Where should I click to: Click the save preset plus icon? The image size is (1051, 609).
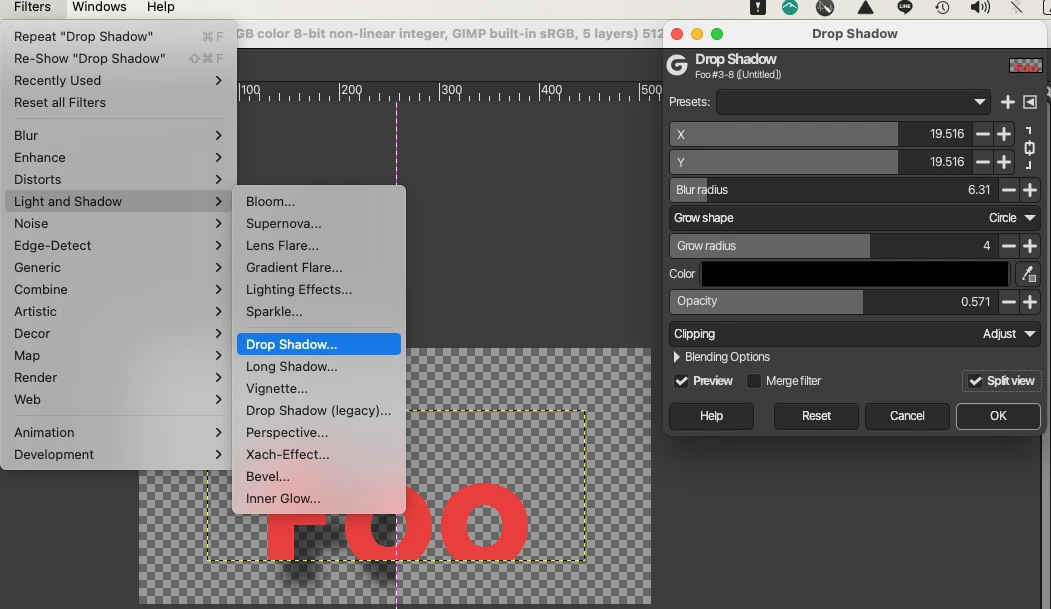tap(1007, 102)
